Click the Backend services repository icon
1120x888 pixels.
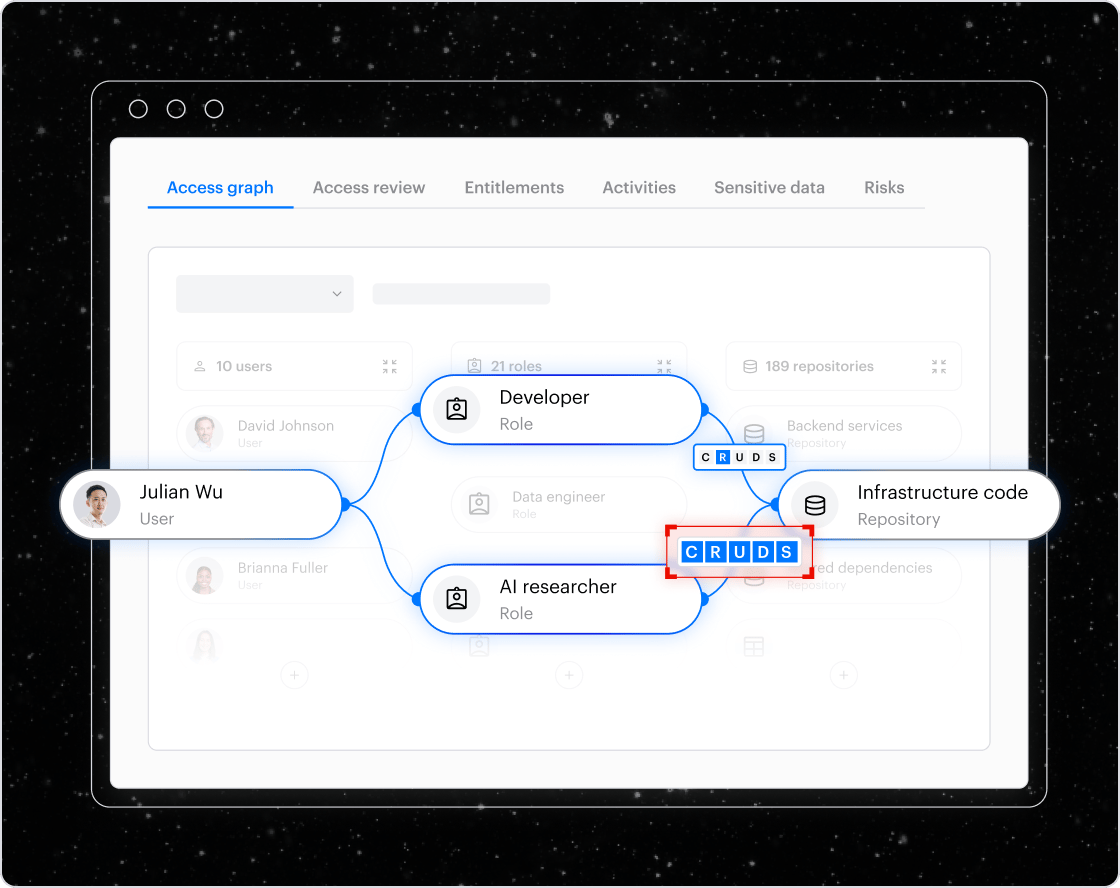[754, 434]
